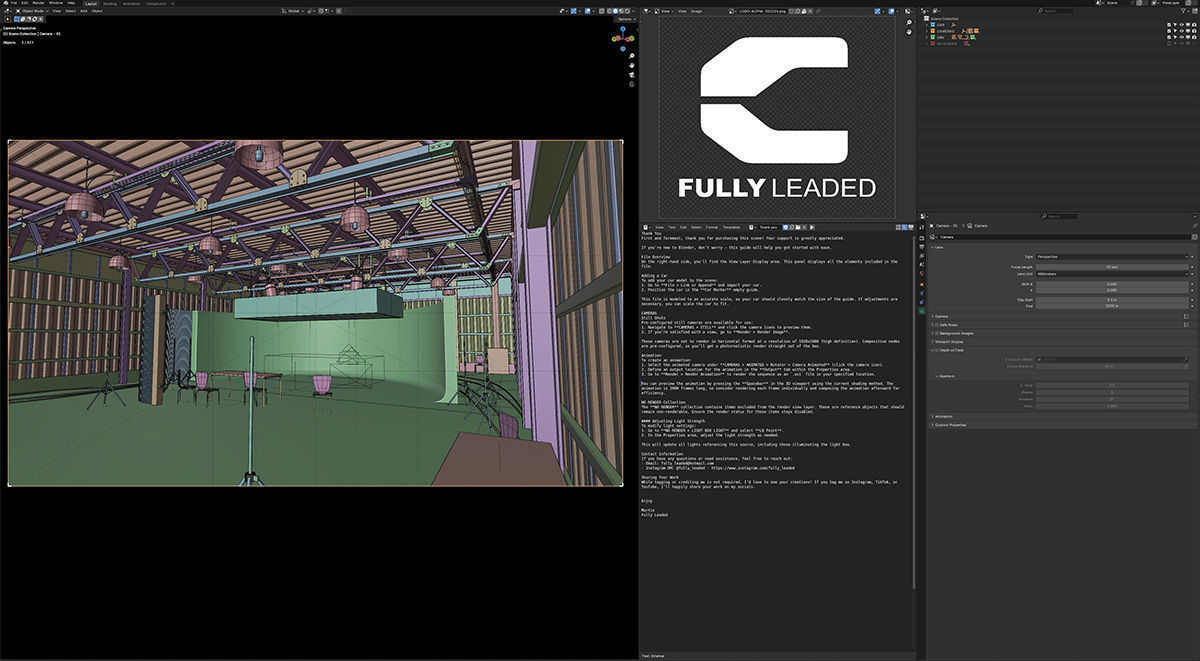
Task: Switch to the Animation workspace tab
Action: [x=132, y=3]
